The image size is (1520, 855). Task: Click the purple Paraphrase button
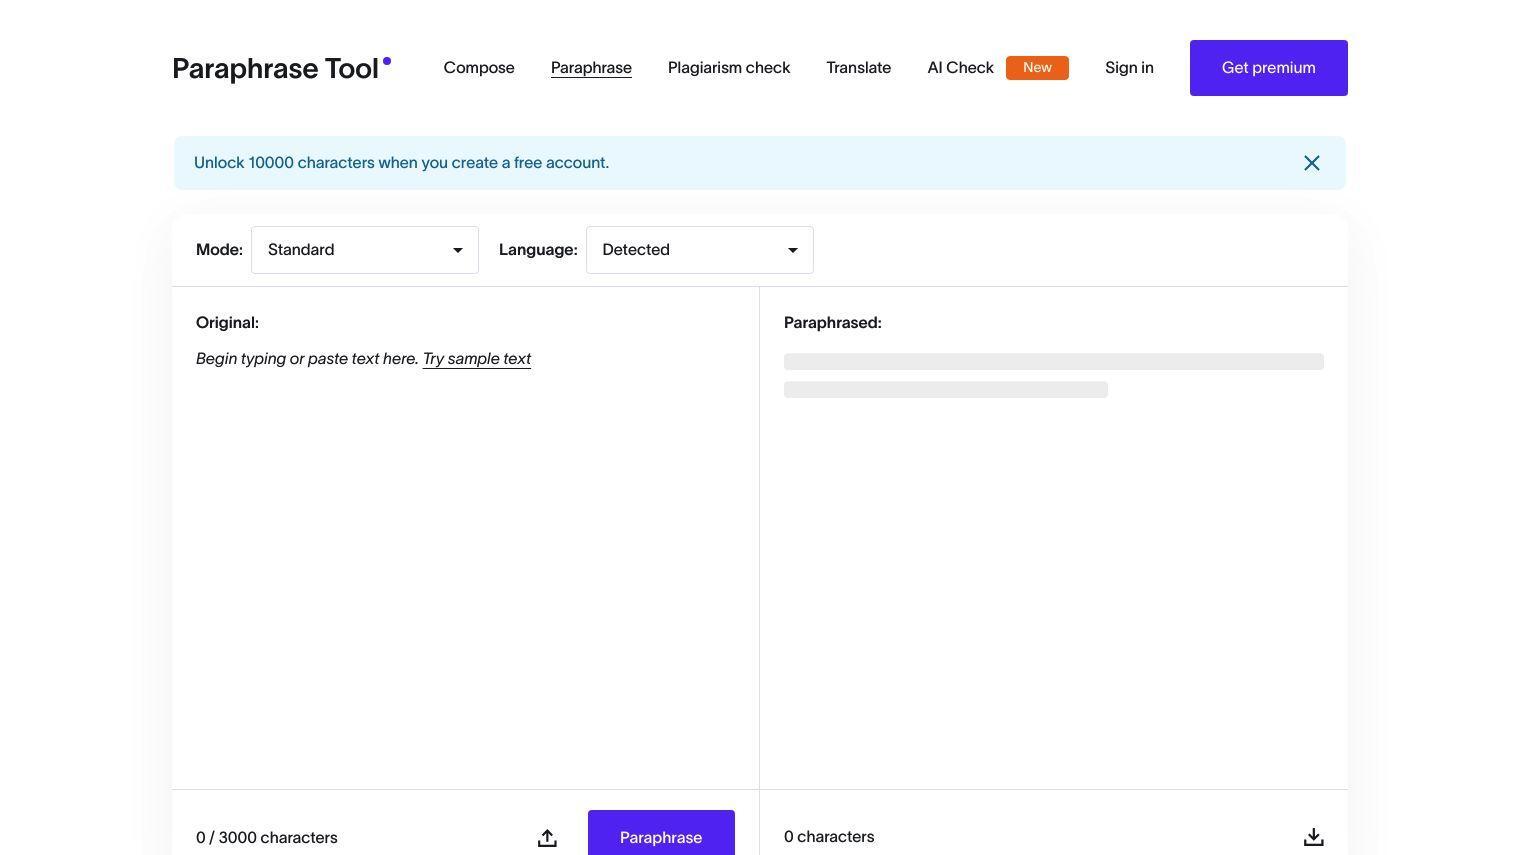[661, 833]
